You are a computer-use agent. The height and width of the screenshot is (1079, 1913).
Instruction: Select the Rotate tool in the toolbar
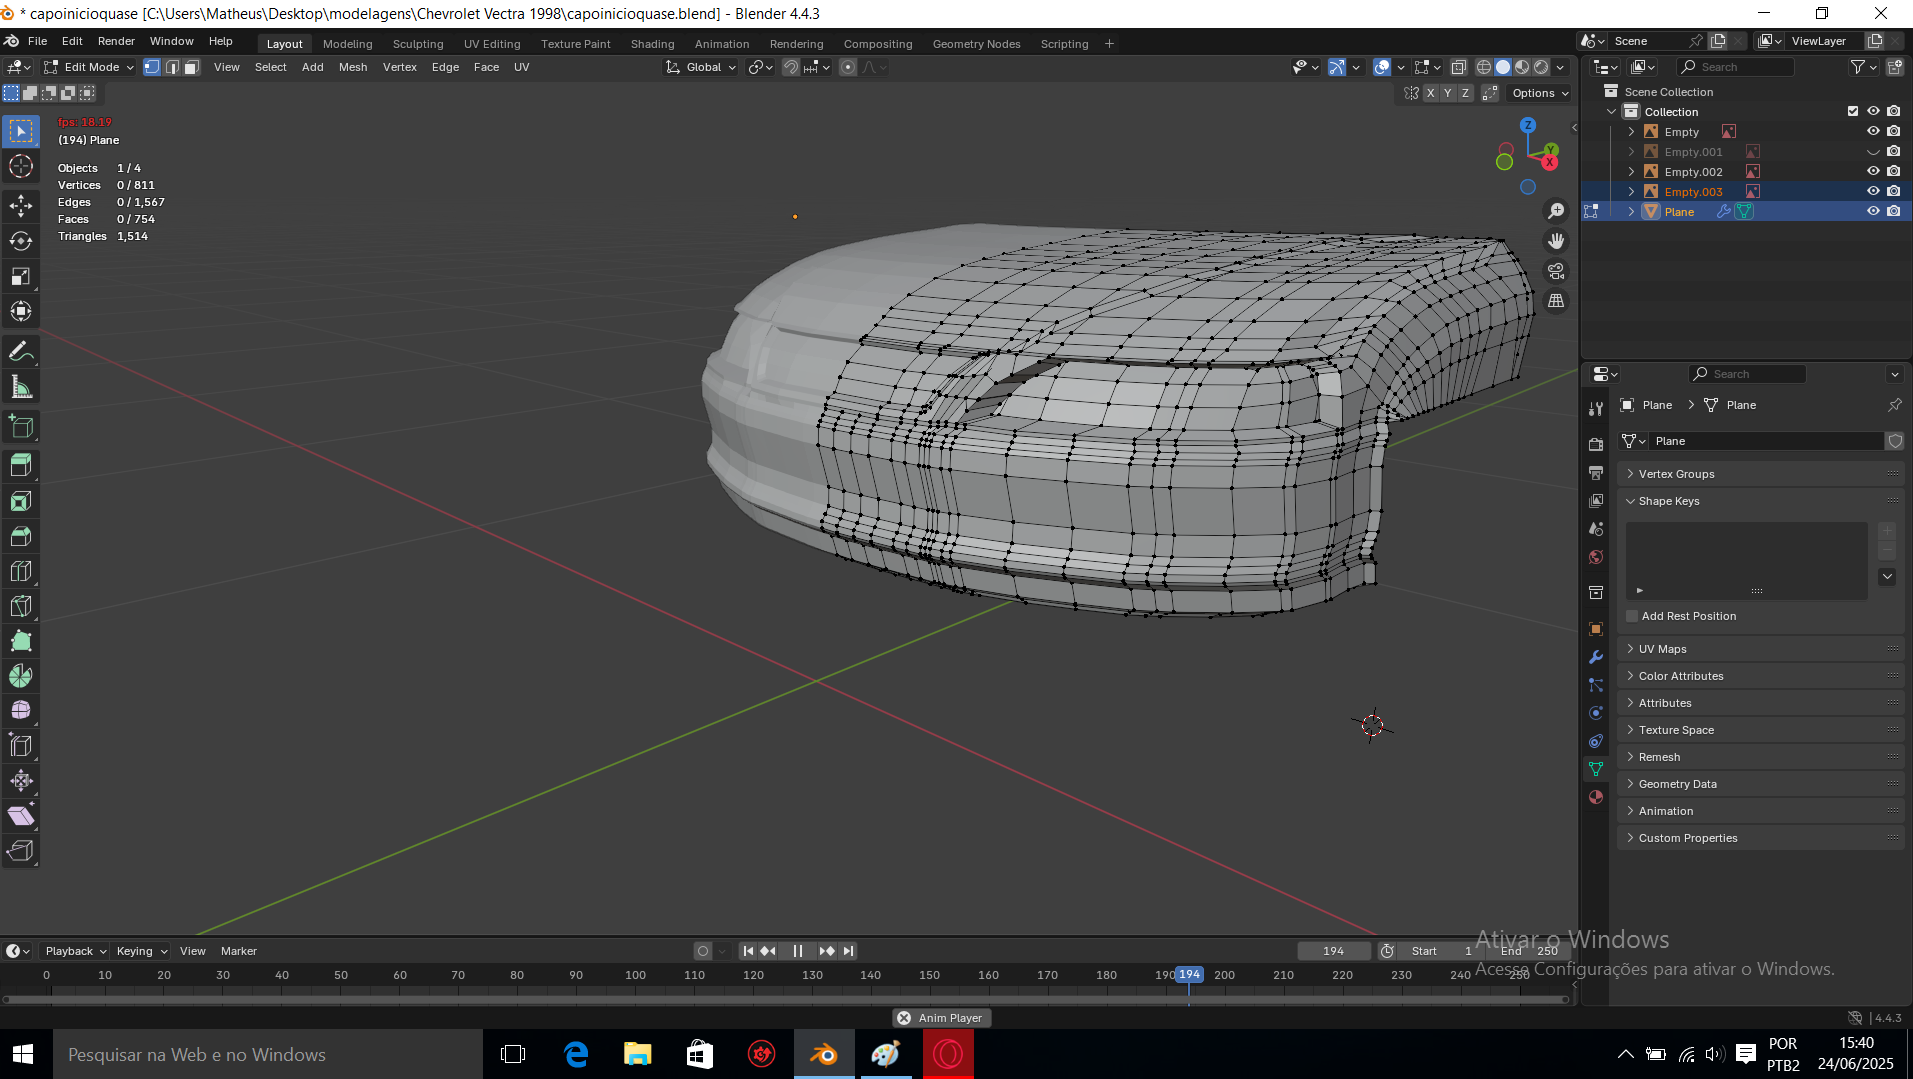tap(21, 241)
